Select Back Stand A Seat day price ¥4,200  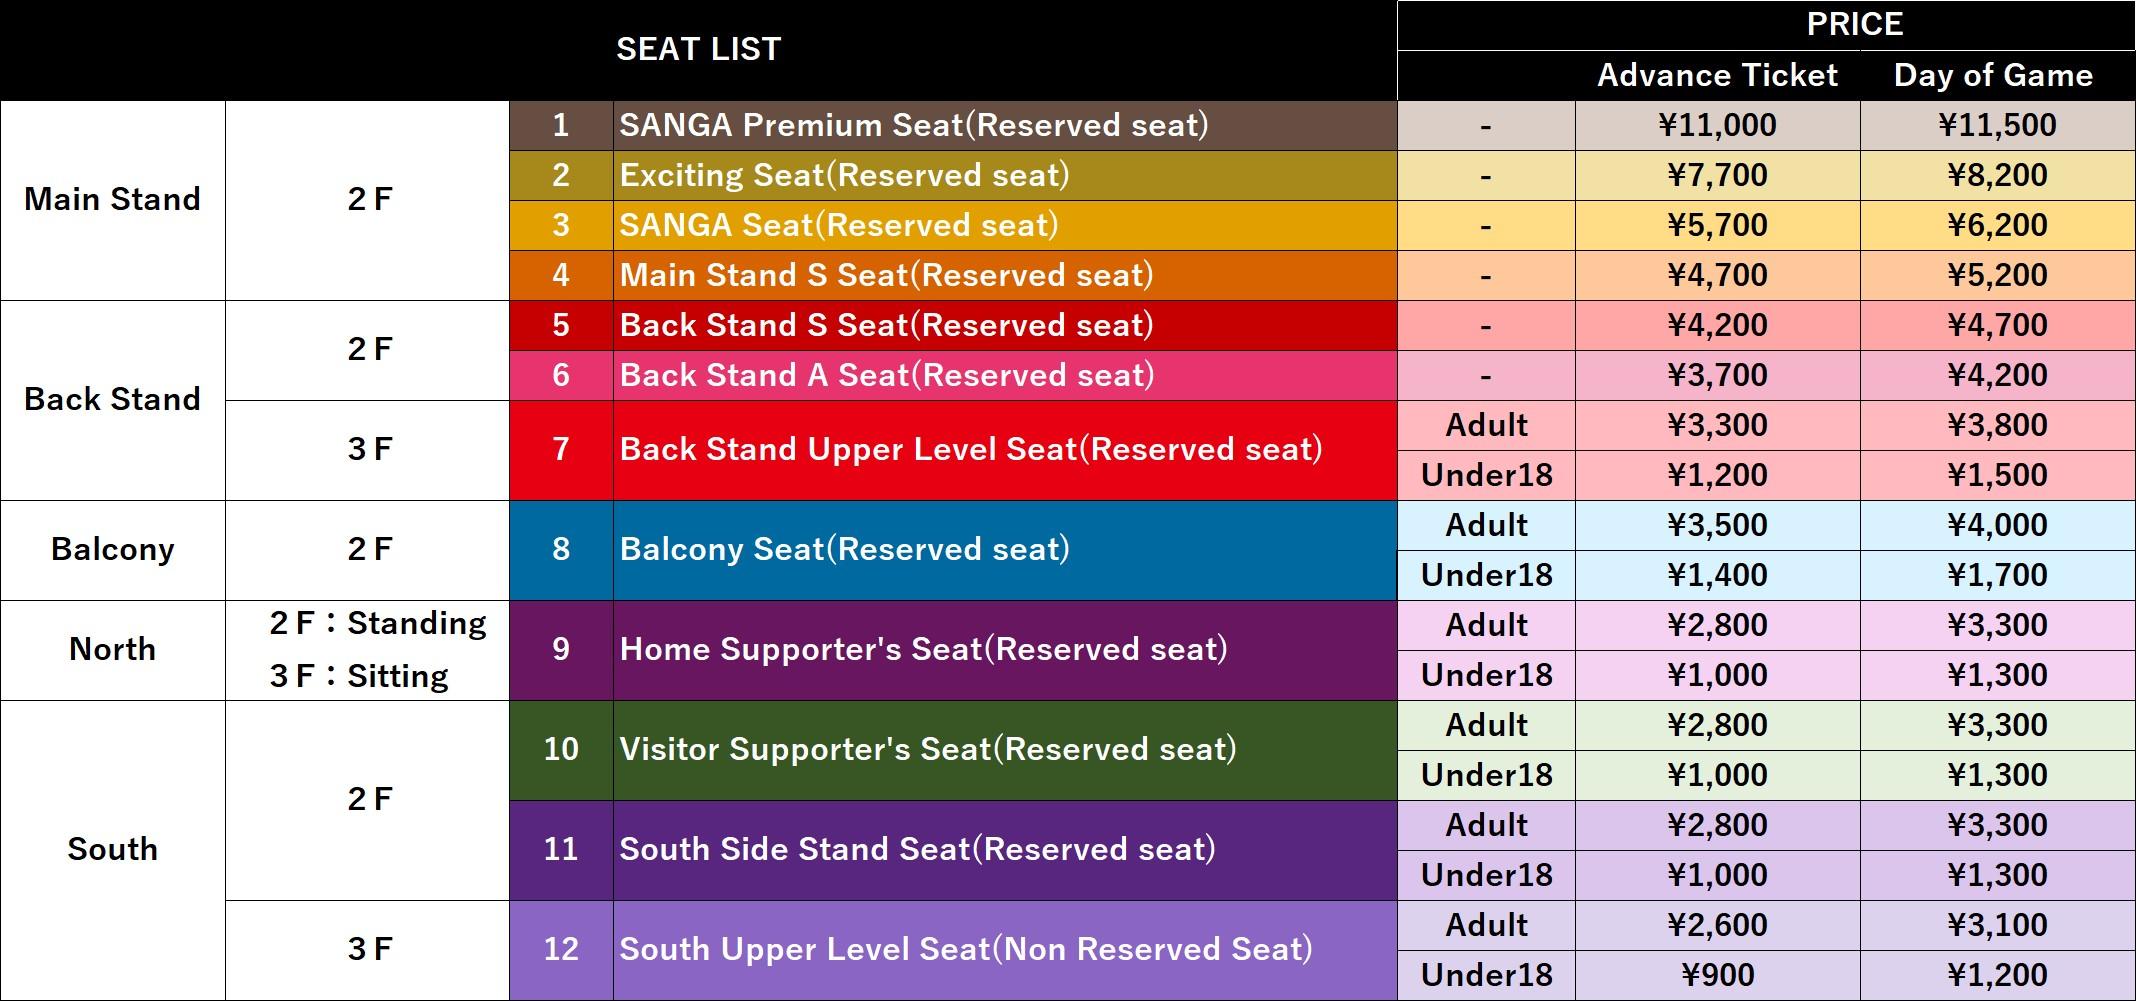click(1997, 375)
